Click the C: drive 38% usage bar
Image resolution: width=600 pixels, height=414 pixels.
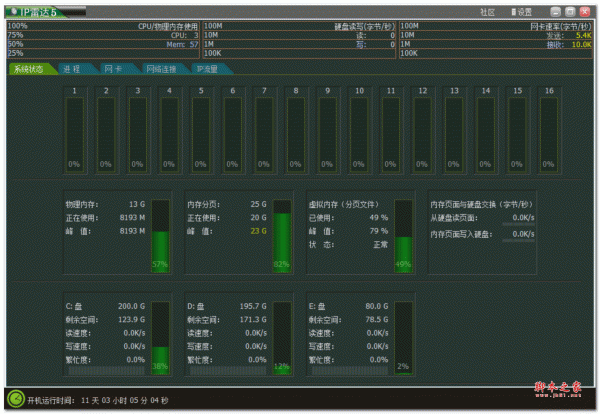(161, 338)
